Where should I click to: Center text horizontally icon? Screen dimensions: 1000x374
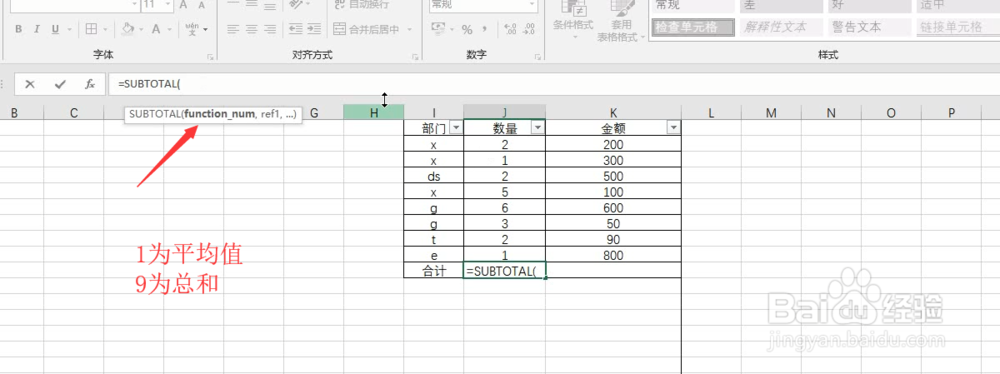(x=252, y=29)
